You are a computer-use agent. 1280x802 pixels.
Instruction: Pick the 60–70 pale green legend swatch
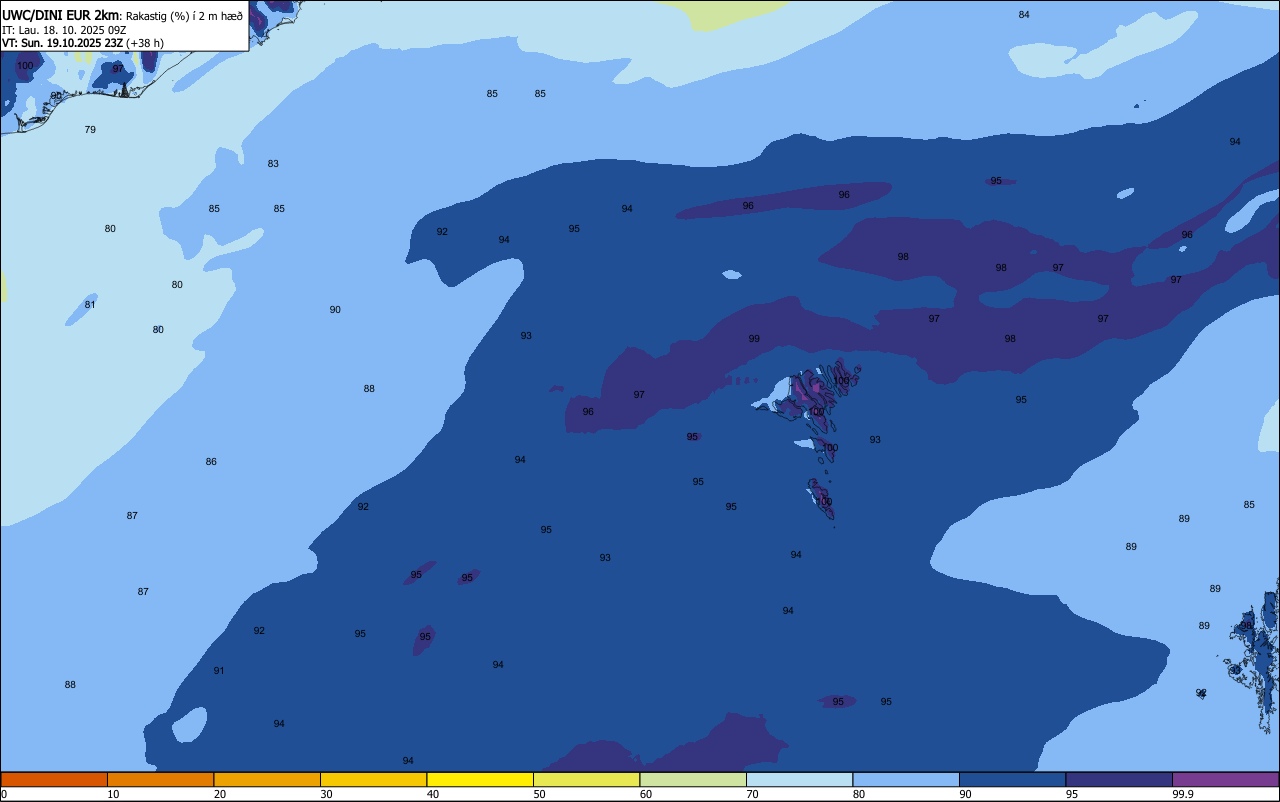coord(693,779)
